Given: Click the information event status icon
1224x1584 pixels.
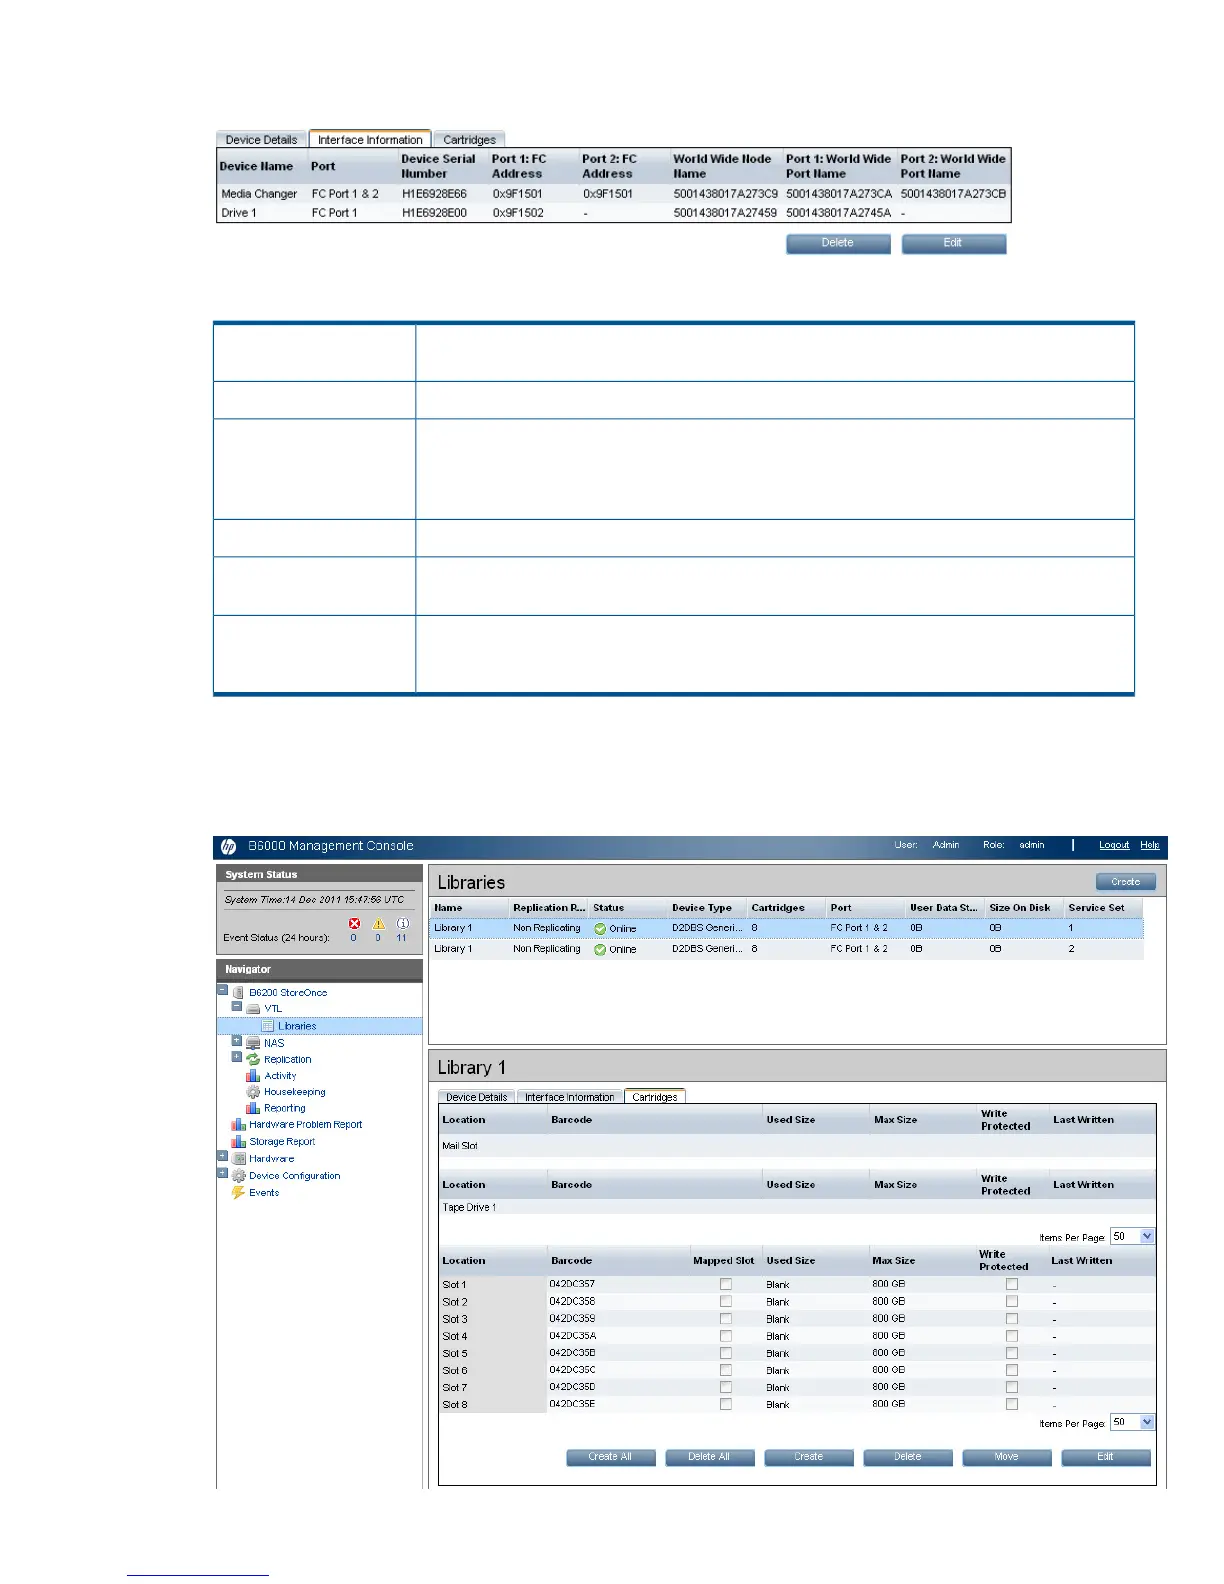Looking at the screenshot, I should click(402, 923).
